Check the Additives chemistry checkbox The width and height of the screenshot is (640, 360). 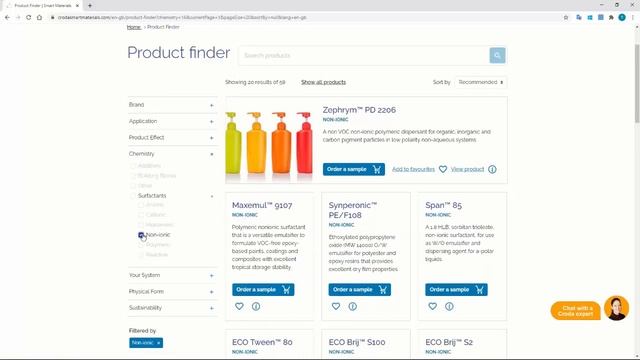coord(133,166)
